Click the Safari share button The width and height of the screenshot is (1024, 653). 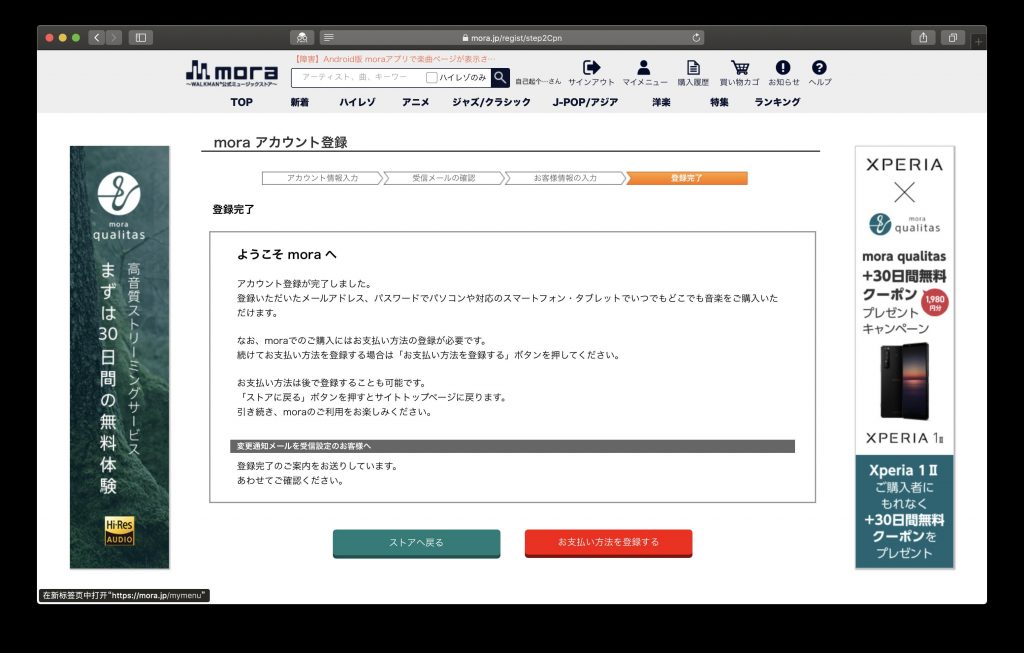tap(923, 38)
